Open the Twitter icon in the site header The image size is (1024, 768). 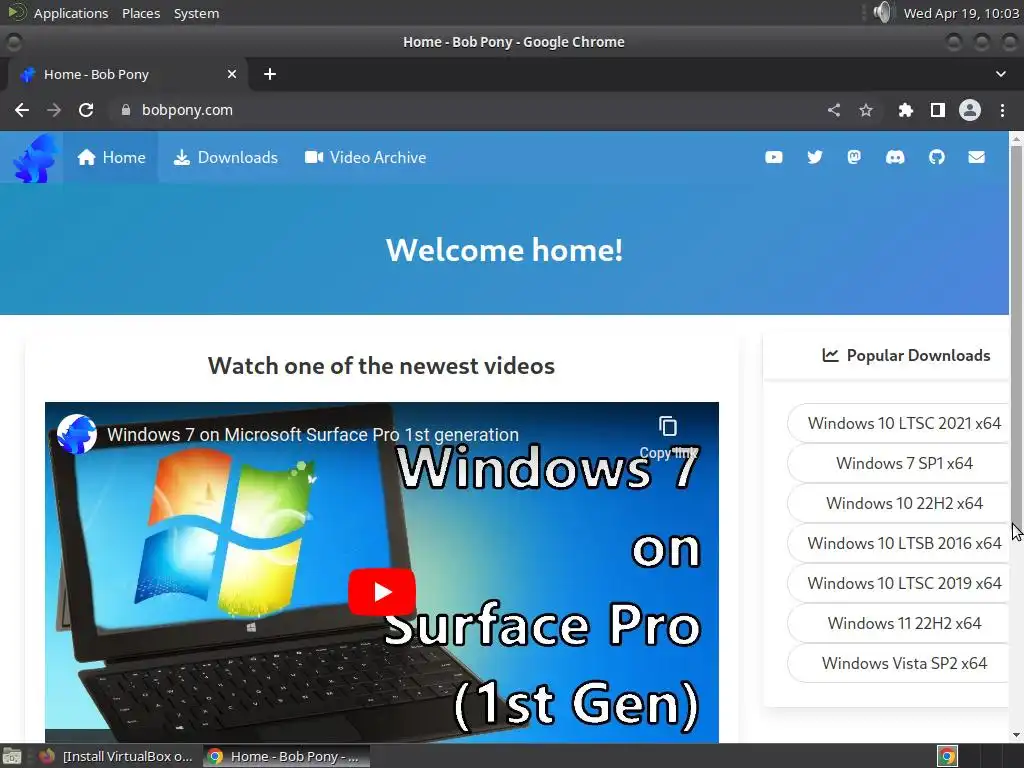814,157
